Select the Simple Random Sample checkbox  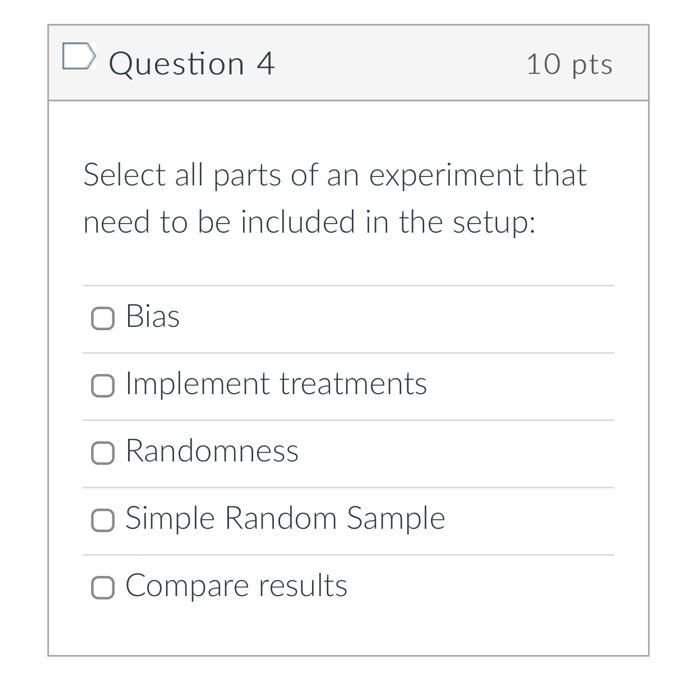coord(102,520)
